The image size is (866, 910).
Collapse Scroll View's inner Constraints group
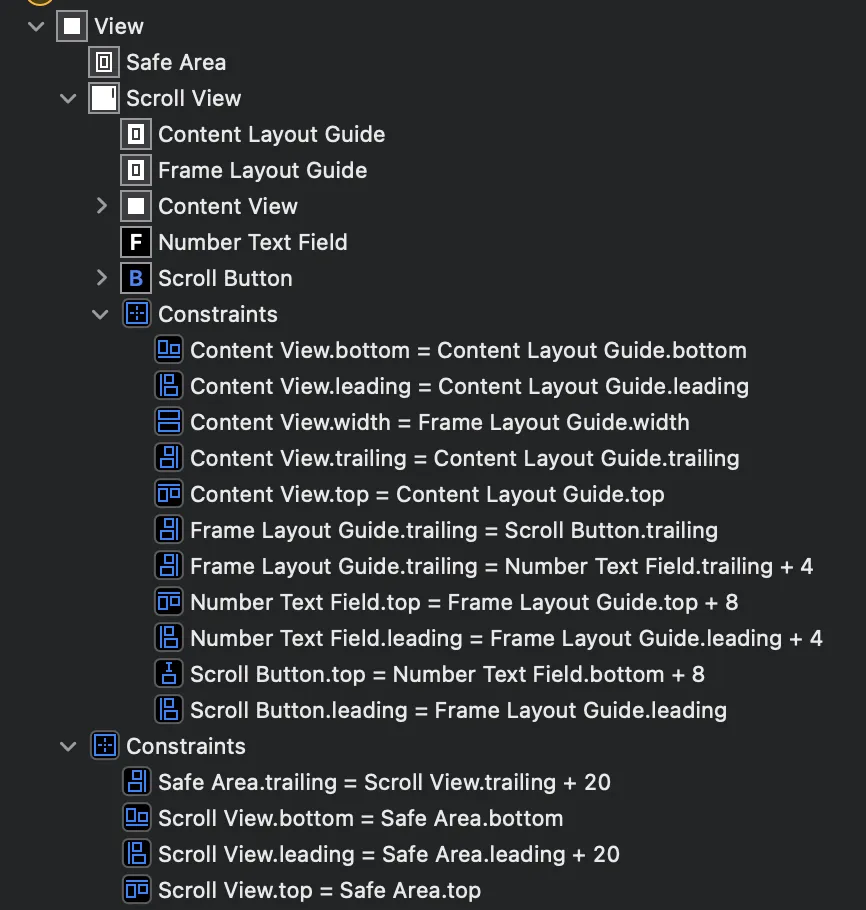[x=100, y=314]
